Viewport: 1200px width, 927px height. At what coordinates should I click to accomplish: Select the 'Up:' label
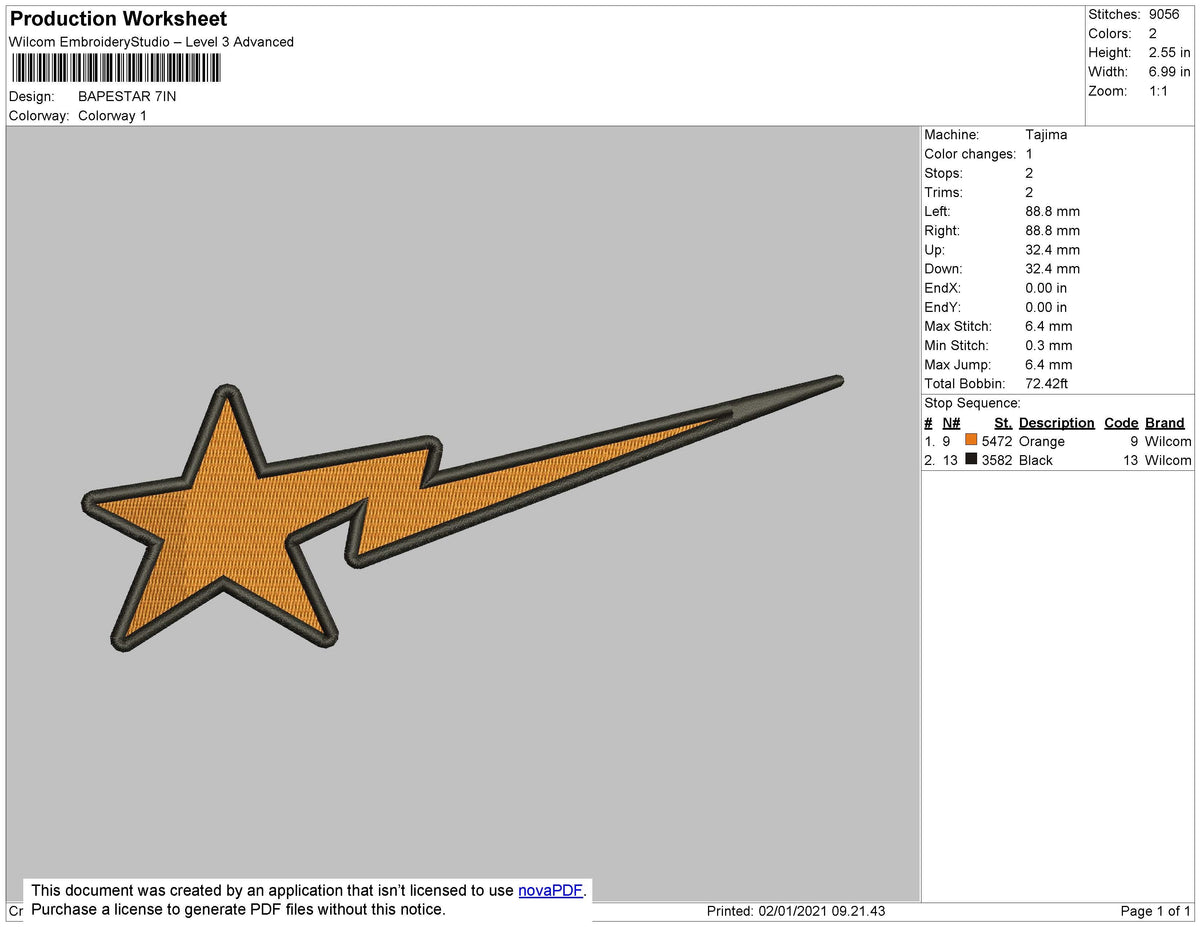(934, 250)
